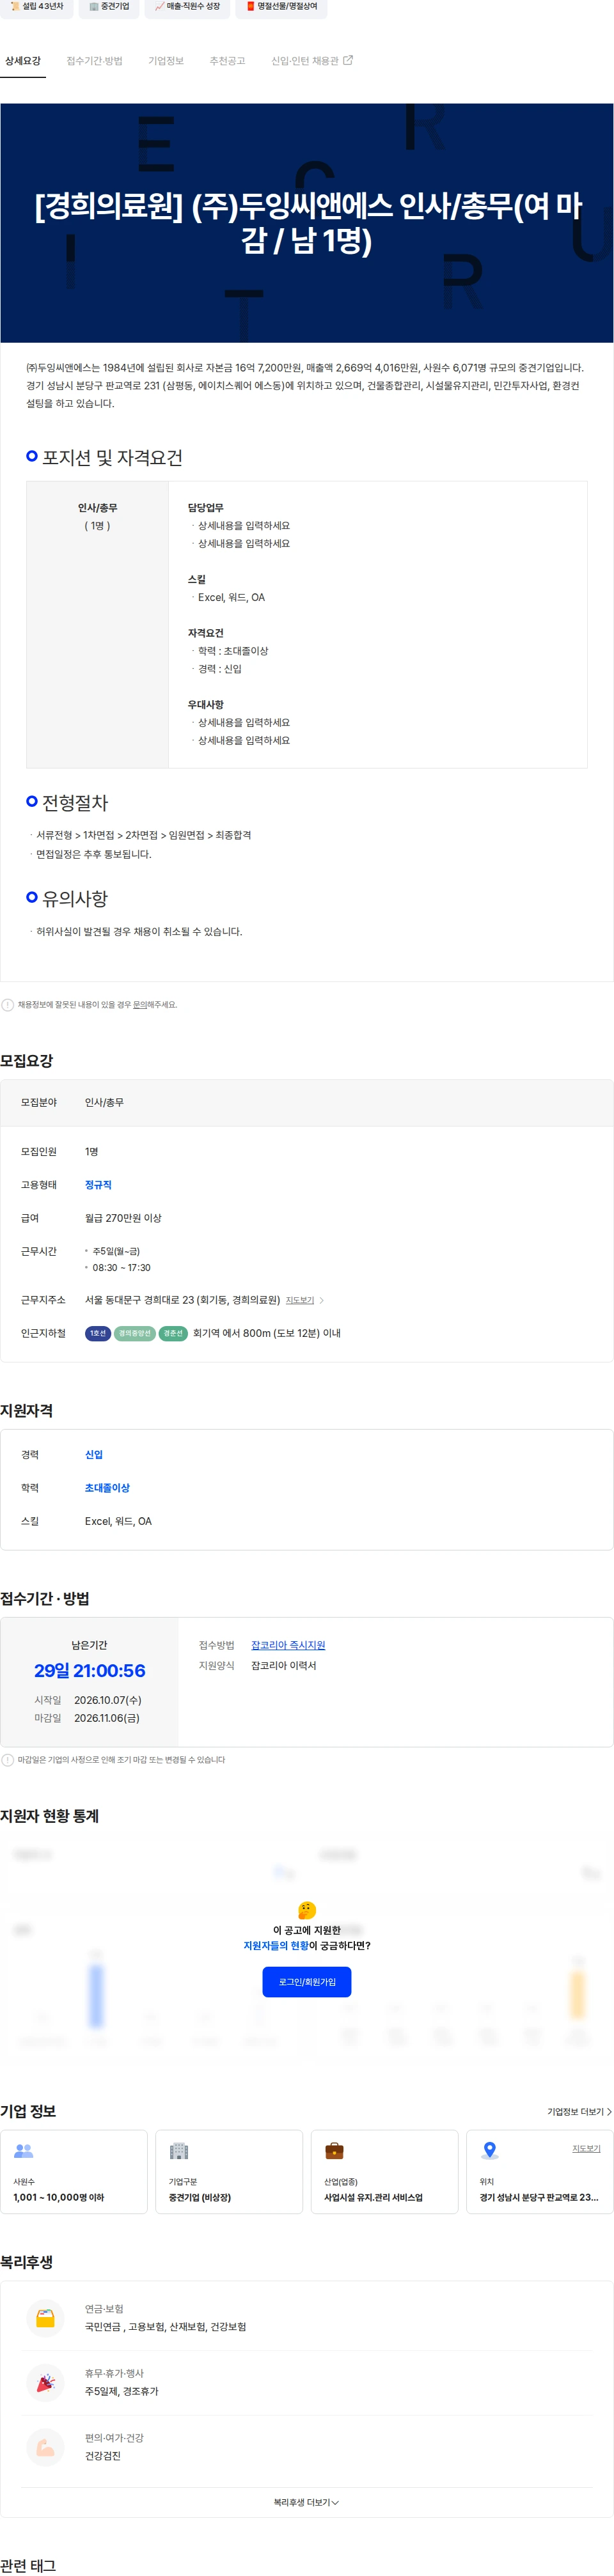This screenshot has width=614, height=2576.
Task: Click the 문의 link under the posting
Action: 139,1004
